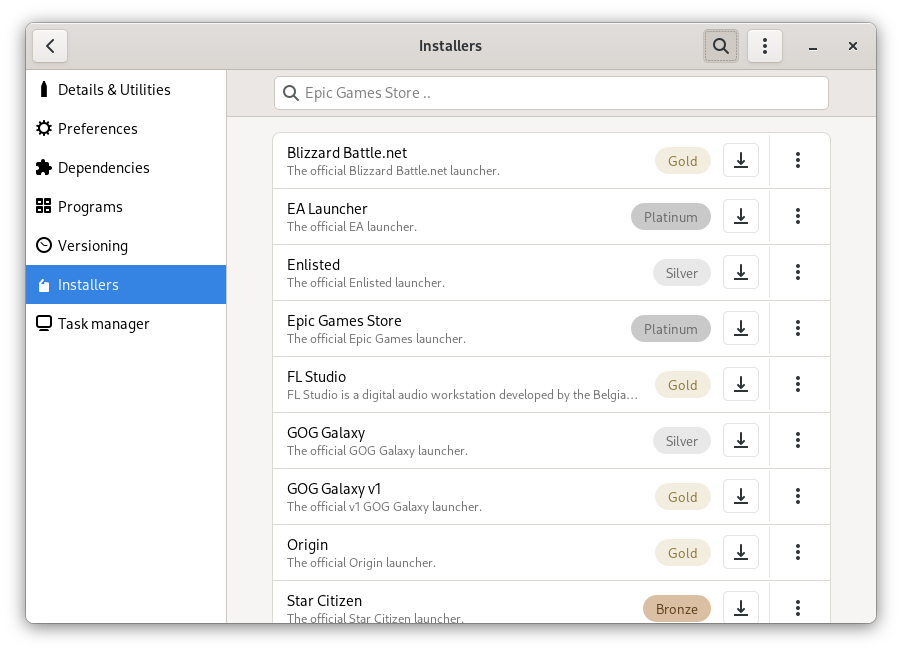The image size is (902, 652).
Task: Open more options for GOG Galaxy
Action: click(798, 440)
